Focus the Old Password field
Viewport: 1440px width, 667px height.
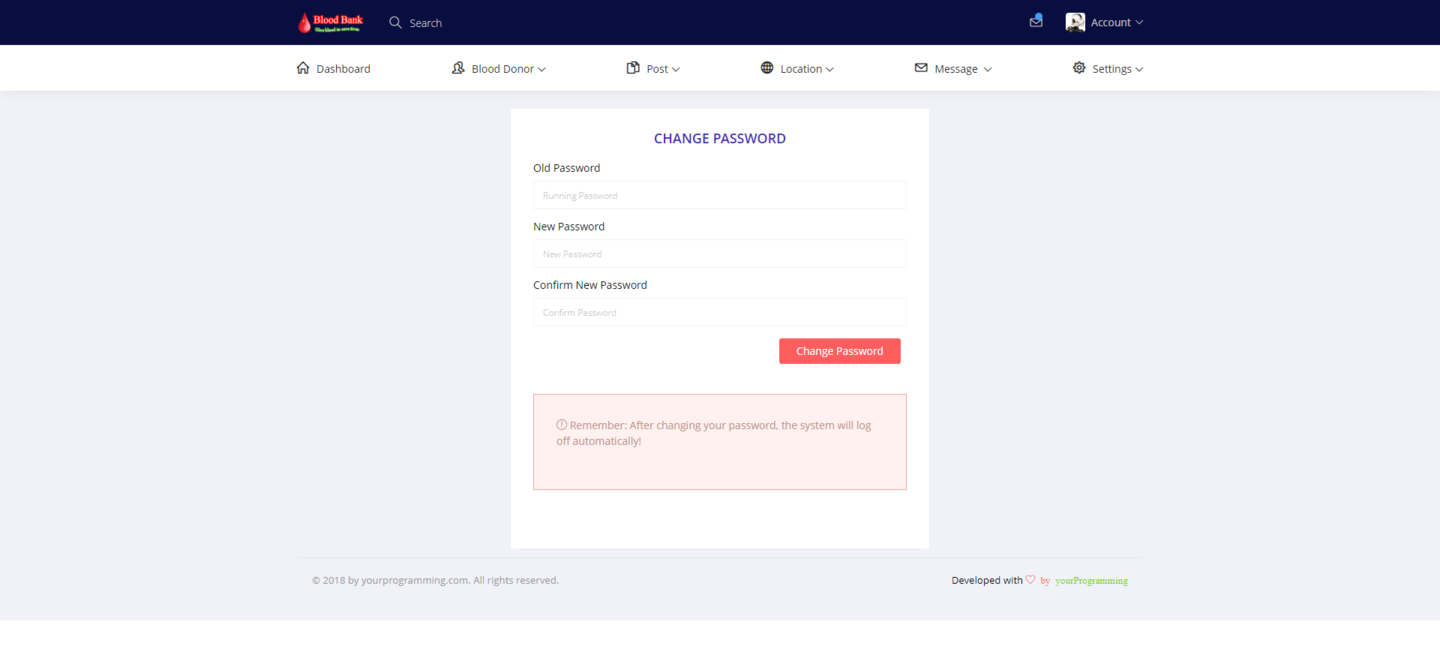(x=719, y=195)
